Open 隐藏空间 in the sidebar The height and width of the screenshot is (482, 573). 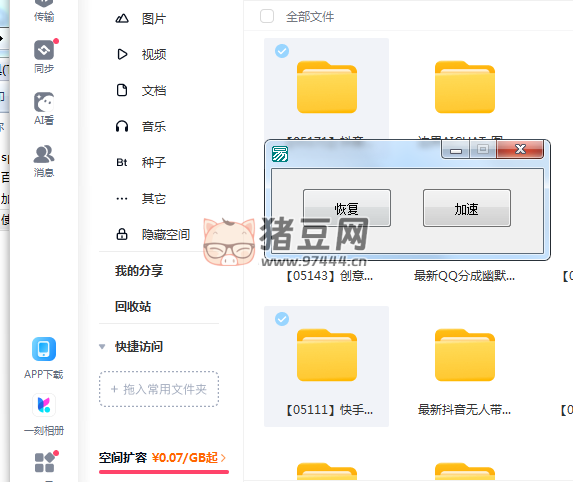(166, 234)
